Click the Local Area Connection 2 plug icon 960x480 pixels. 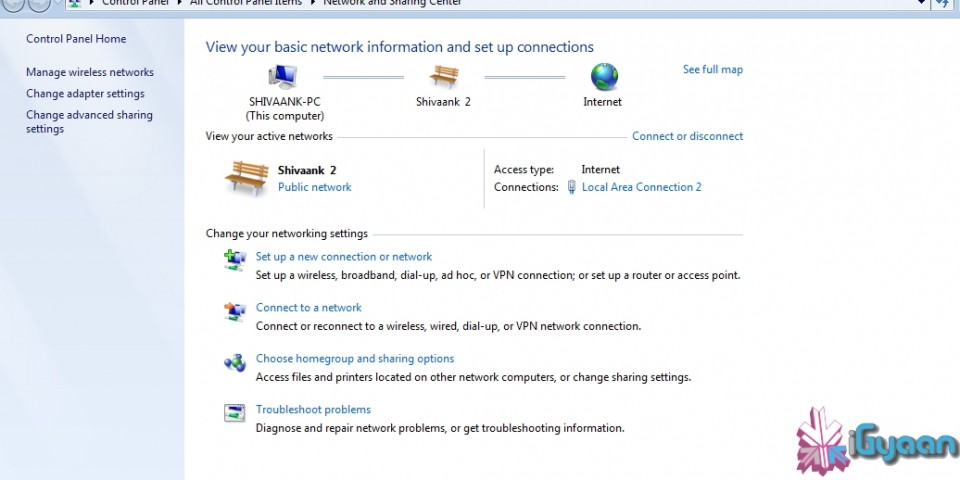point(571,187)
